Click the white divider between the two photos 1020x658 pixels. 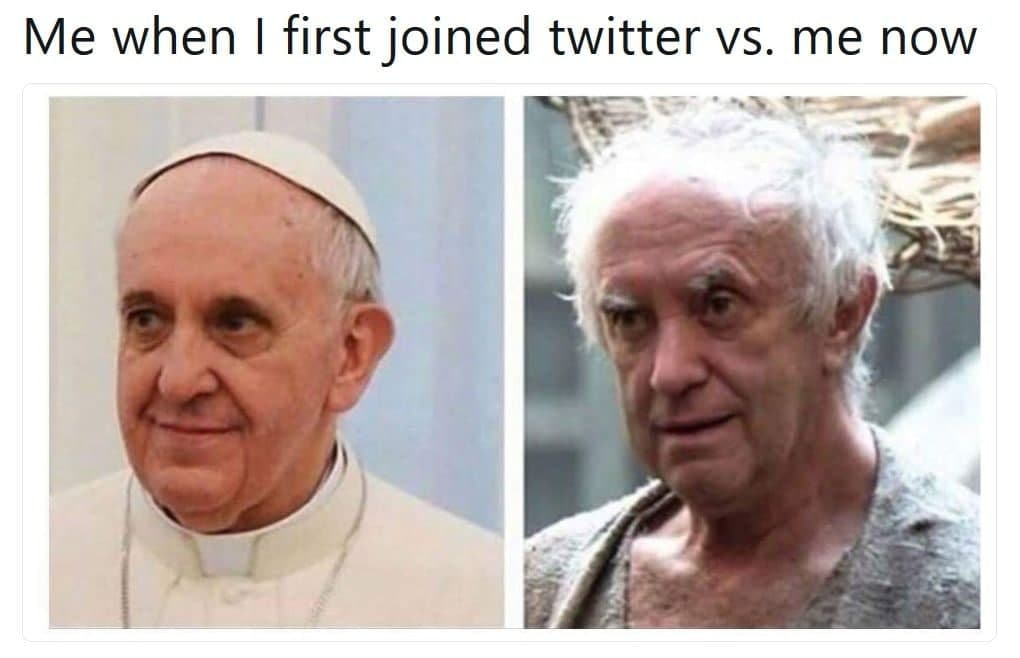click(x=514, y=362)
